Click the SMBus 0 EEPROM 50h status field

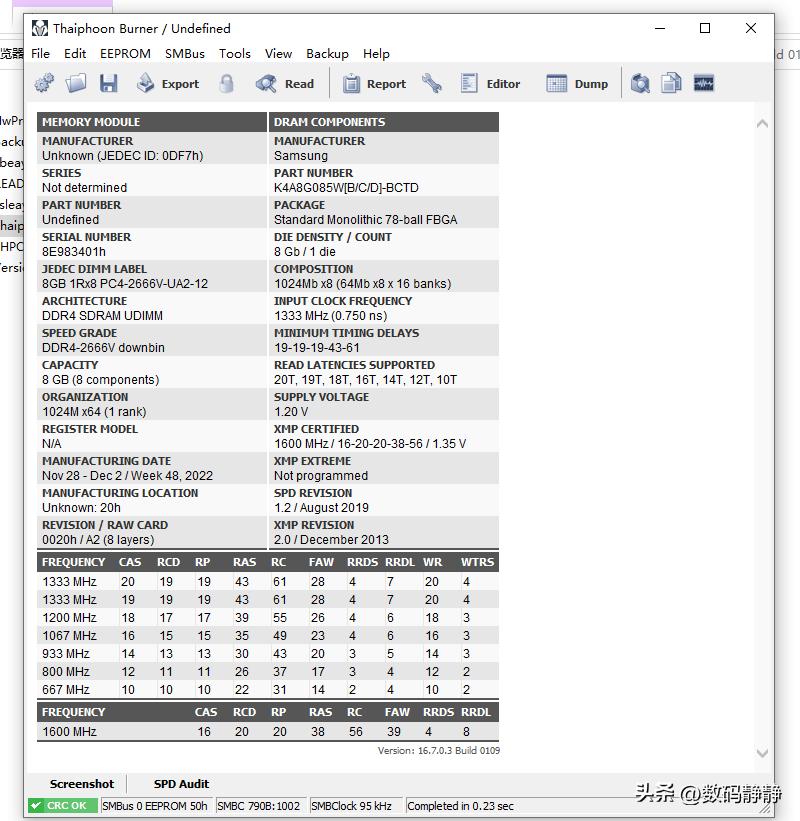[x=155, y=806]
